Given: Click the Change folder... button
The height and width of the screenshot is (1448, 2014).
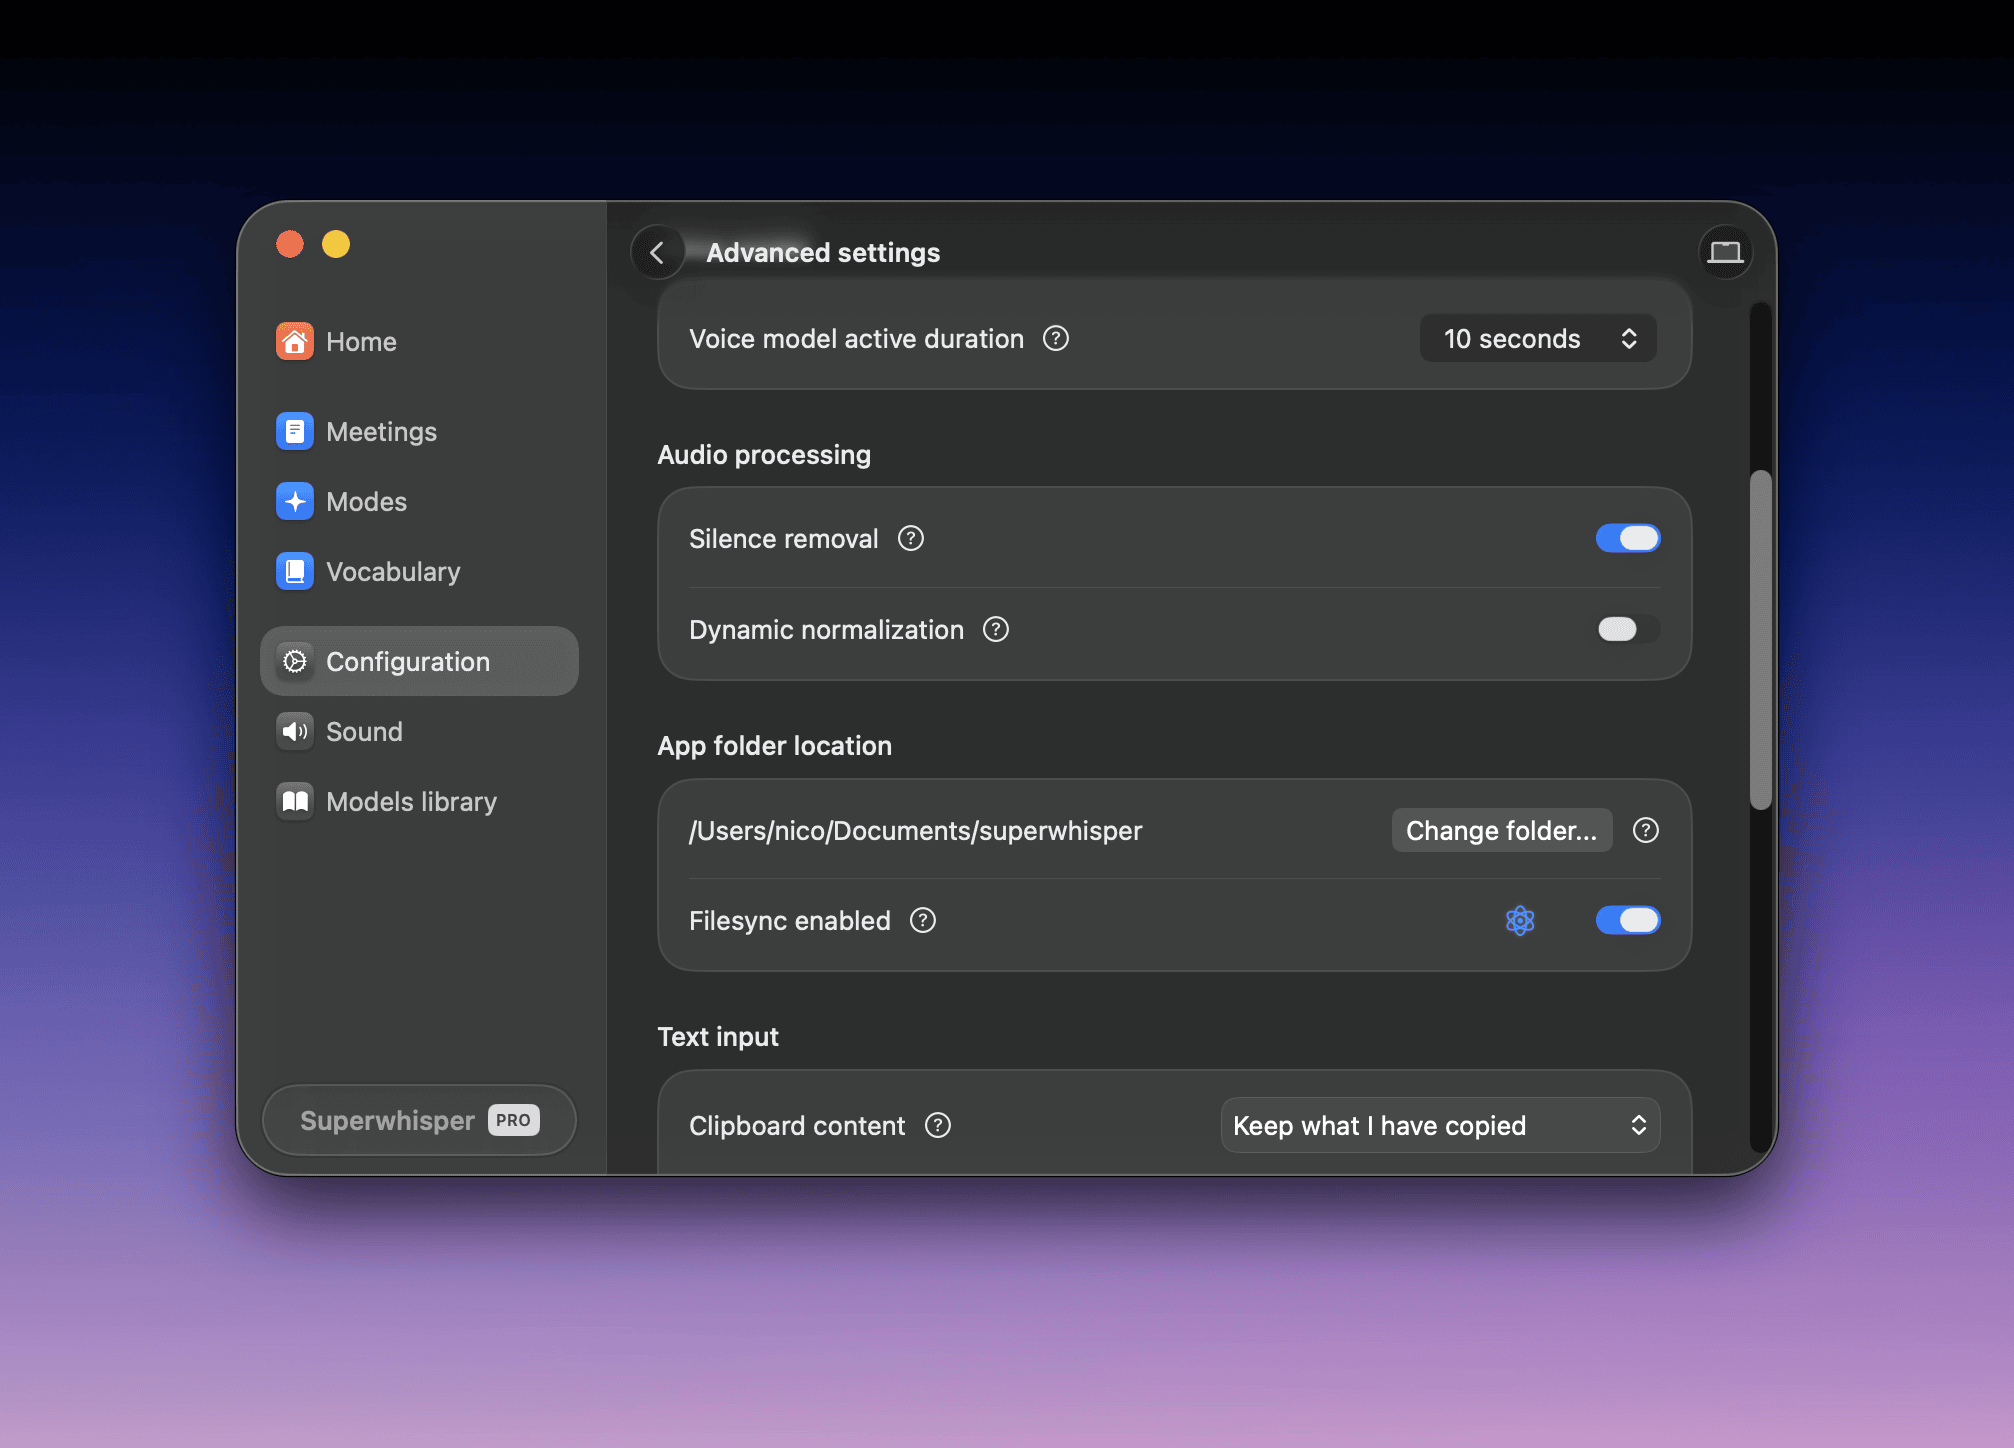Looking at the screenshot, I should 1501,830.
